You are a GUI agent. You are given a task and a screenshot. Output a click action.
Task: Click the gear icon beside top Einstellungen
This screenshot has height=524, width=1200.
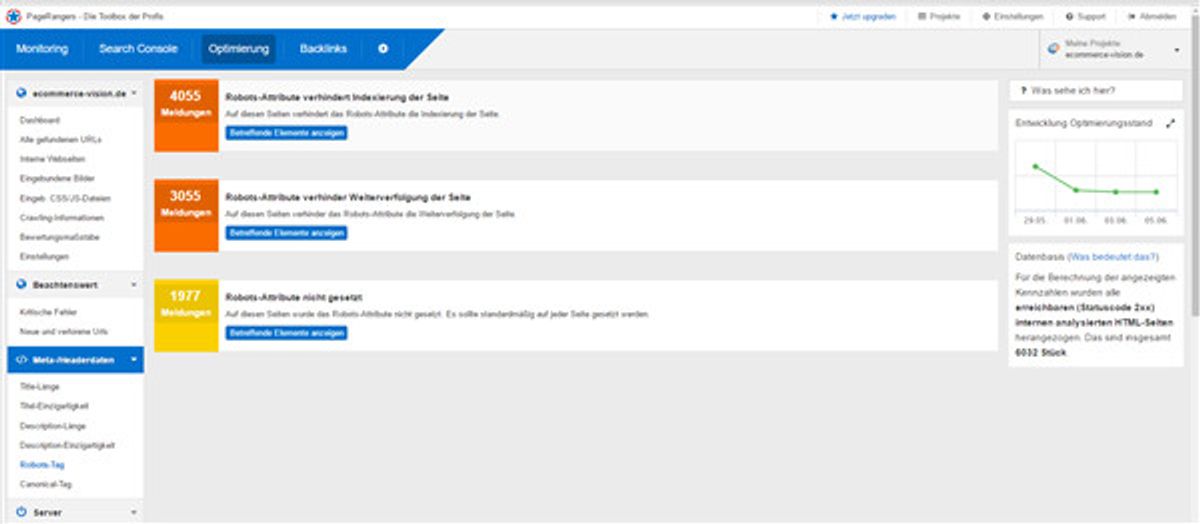pyautogui.click(x=987, y=17)
